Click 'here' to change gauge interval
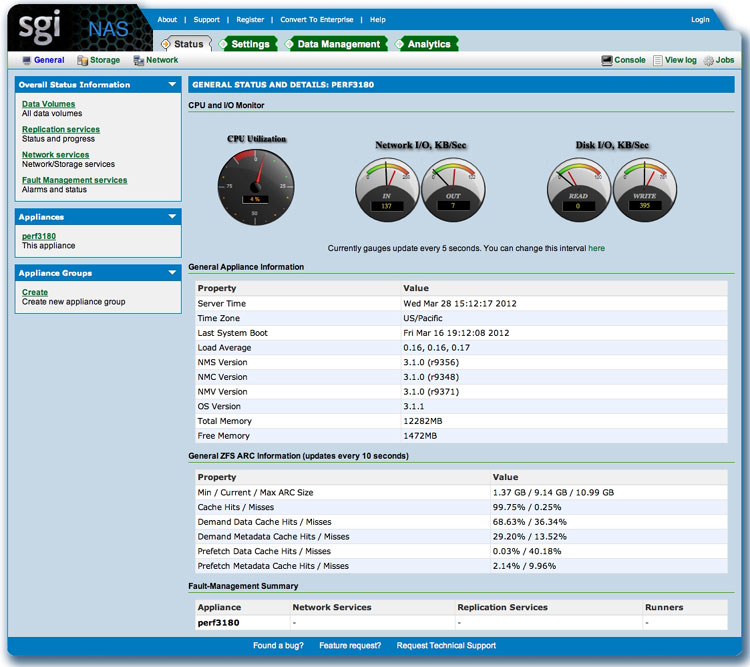Viewport: 750px width, 667px height. click(x=596, y=248)
